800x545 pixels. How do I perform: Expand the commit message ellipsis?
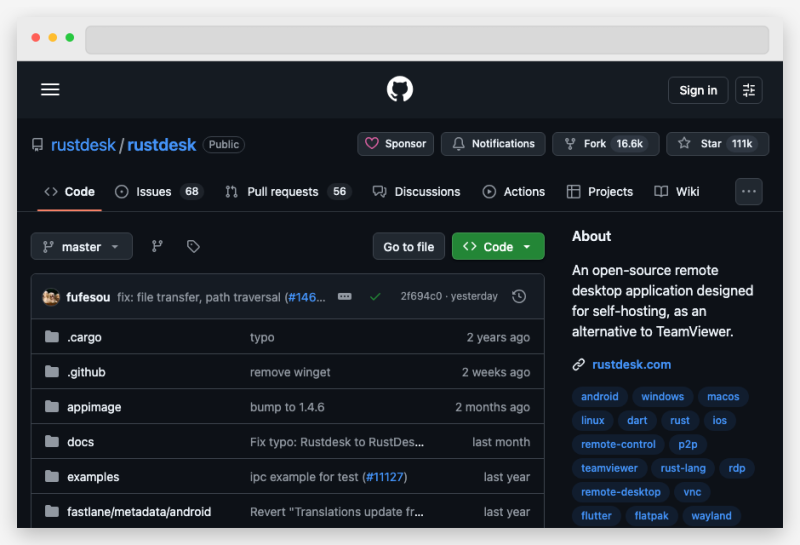(345, 297)
